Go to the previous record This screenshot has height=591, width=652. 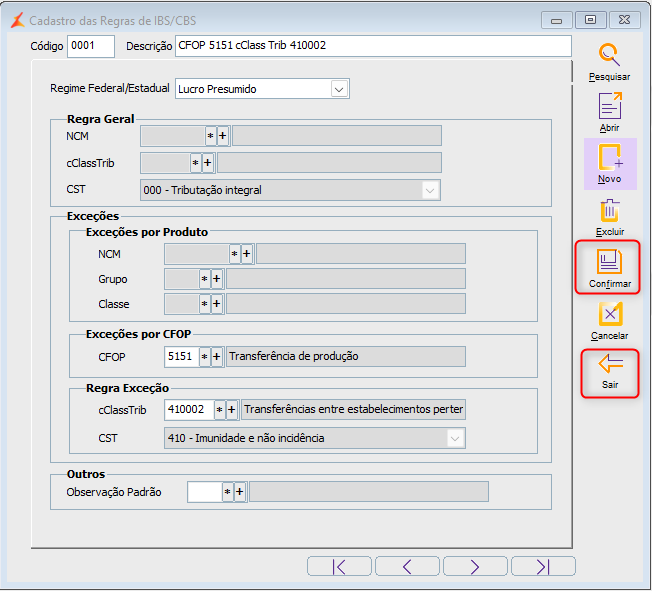[407, 566]
